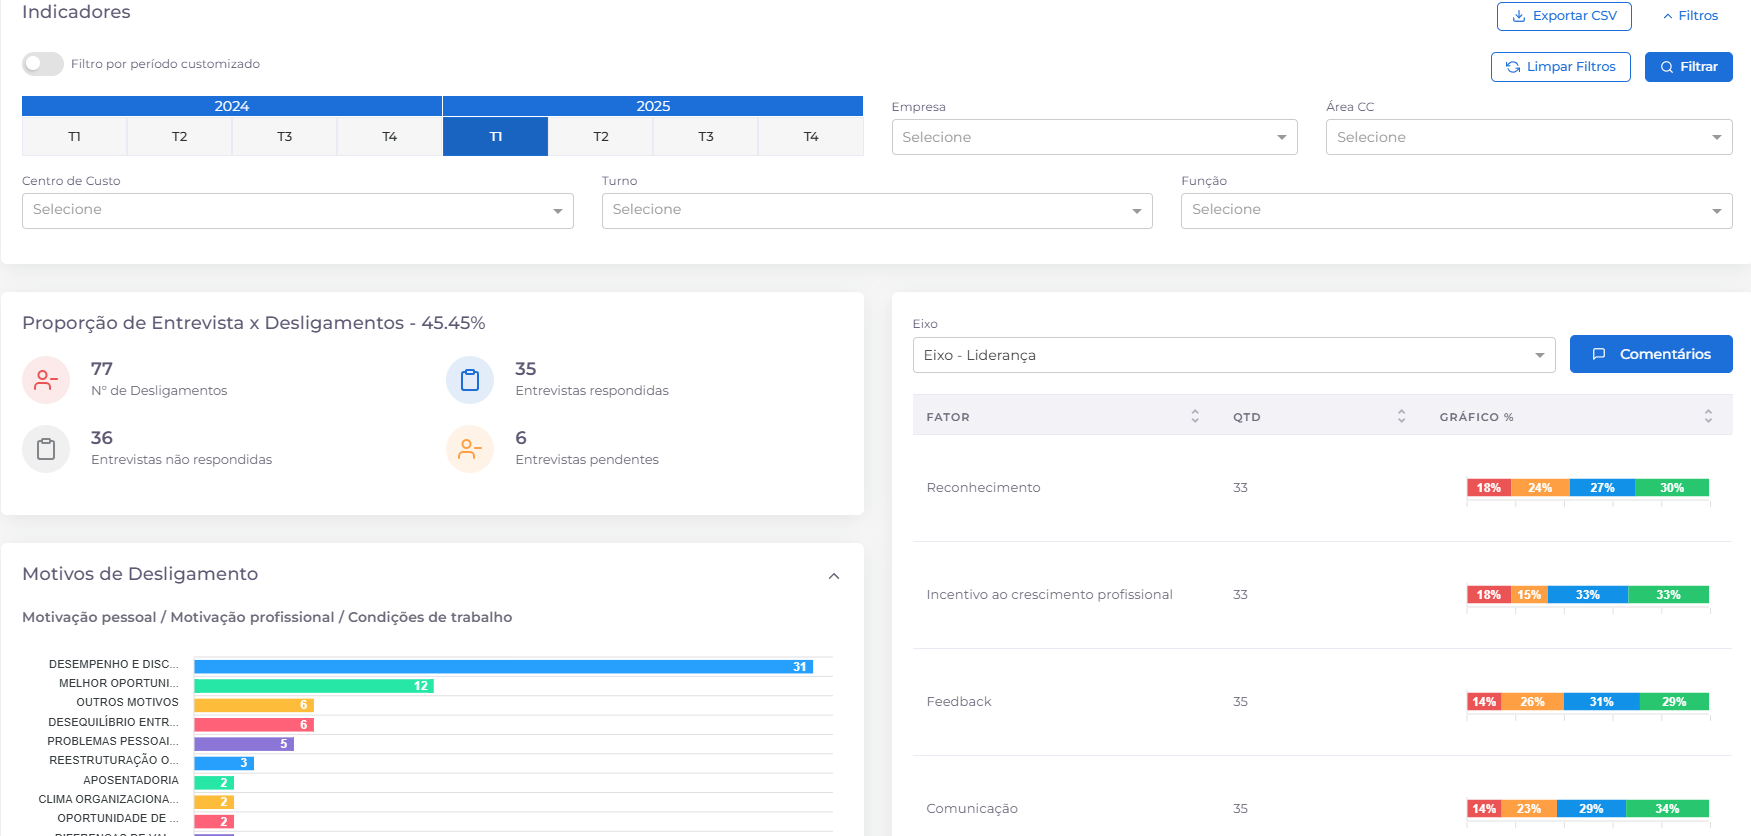The height and width of the screenshot is (836, 1751).
Task: Select 2024 T1 quarter tab
Action: pyautogui.click(x=74, y=137)
